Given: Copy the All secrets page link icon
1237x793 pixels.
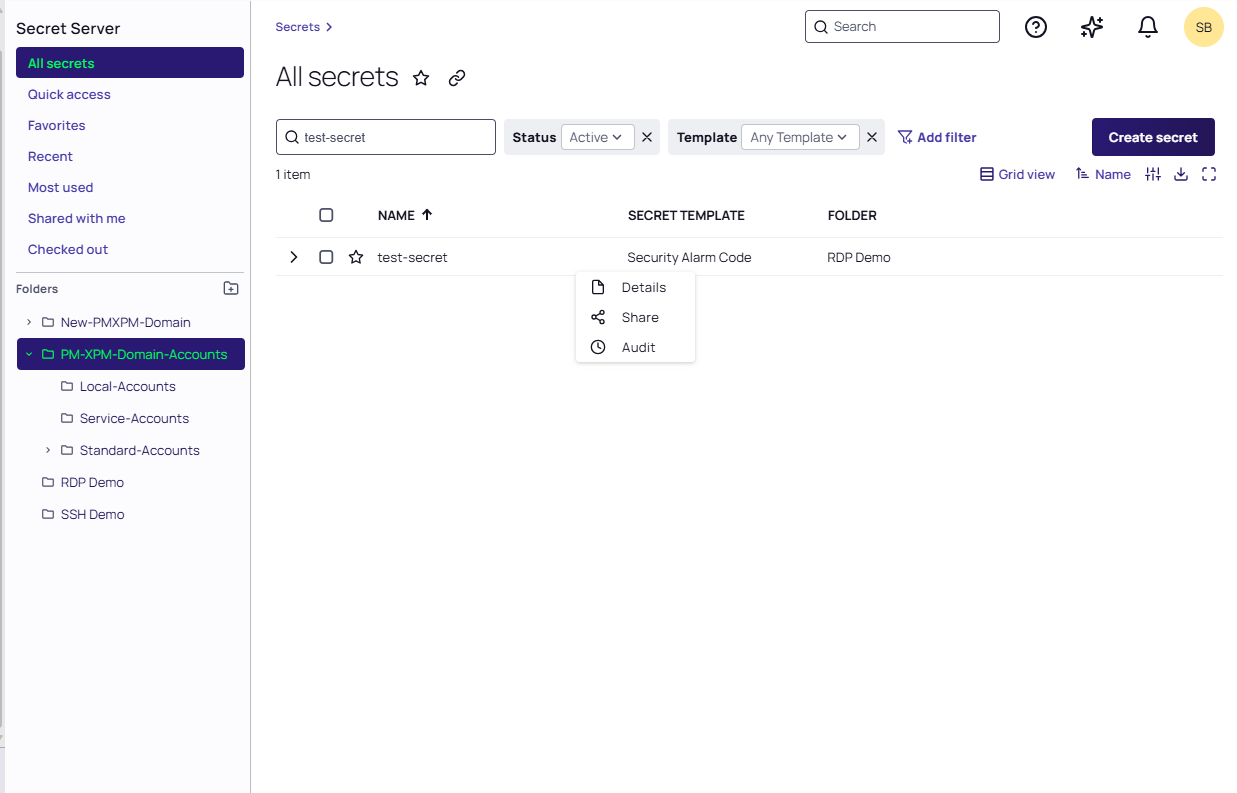Looking at the screenshot, I should pyautogui.click(x=457, y=78).
